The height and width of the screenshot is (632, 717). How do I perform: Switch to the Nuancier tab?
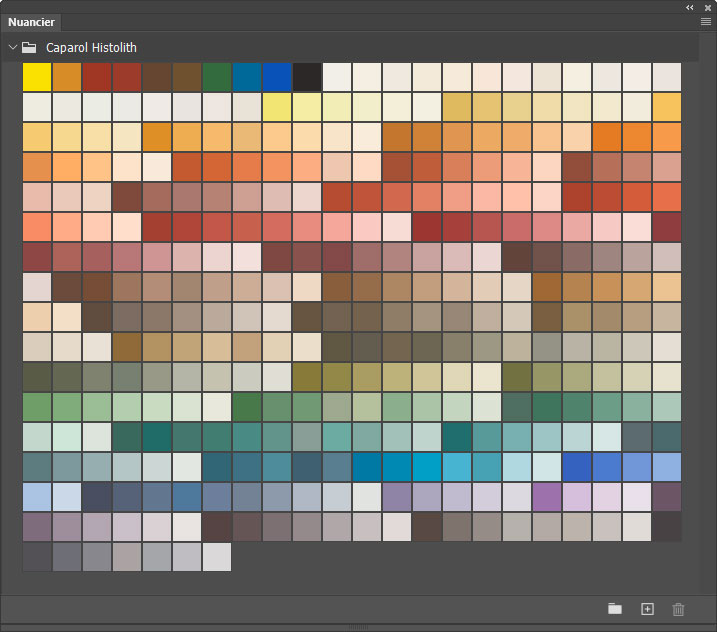33,22
